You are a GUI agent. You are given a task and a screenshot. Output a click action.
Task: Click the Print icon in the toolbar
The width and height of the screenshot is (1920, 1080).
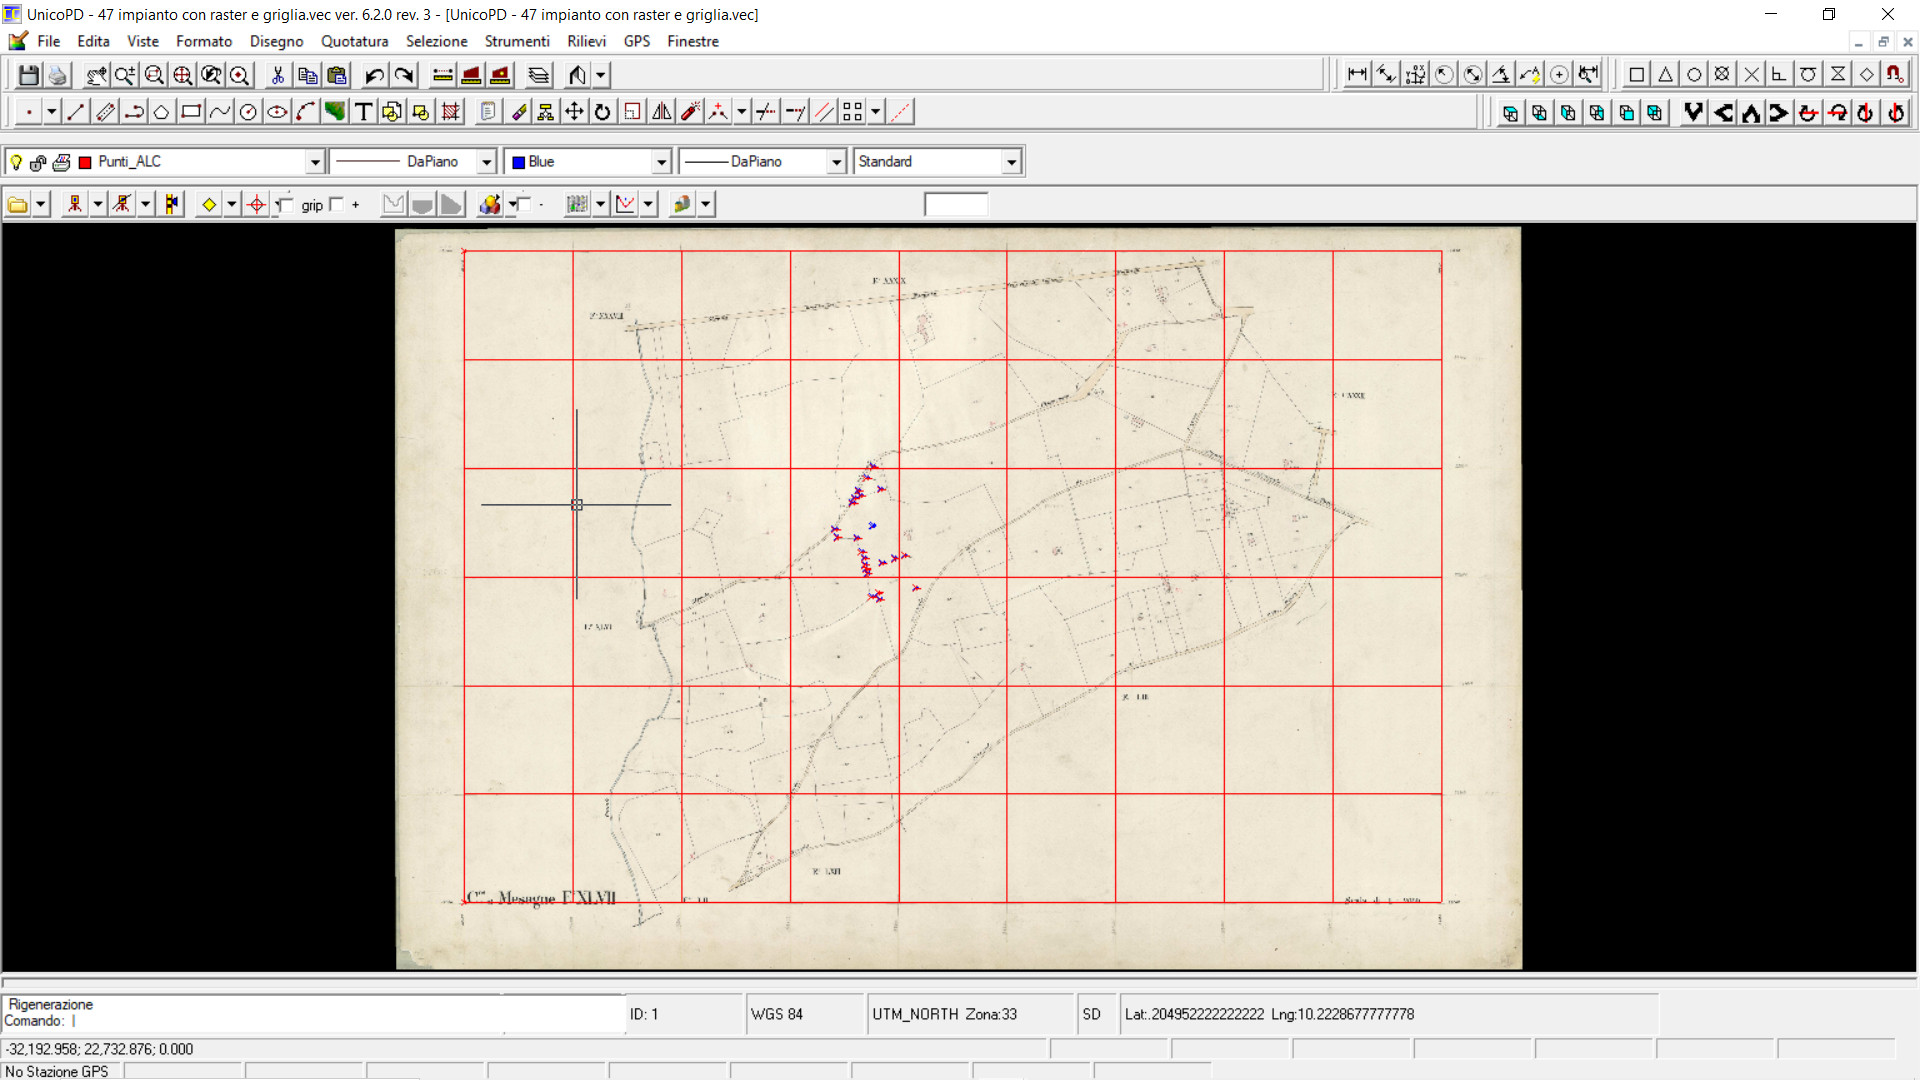click(x=57, y=75)
